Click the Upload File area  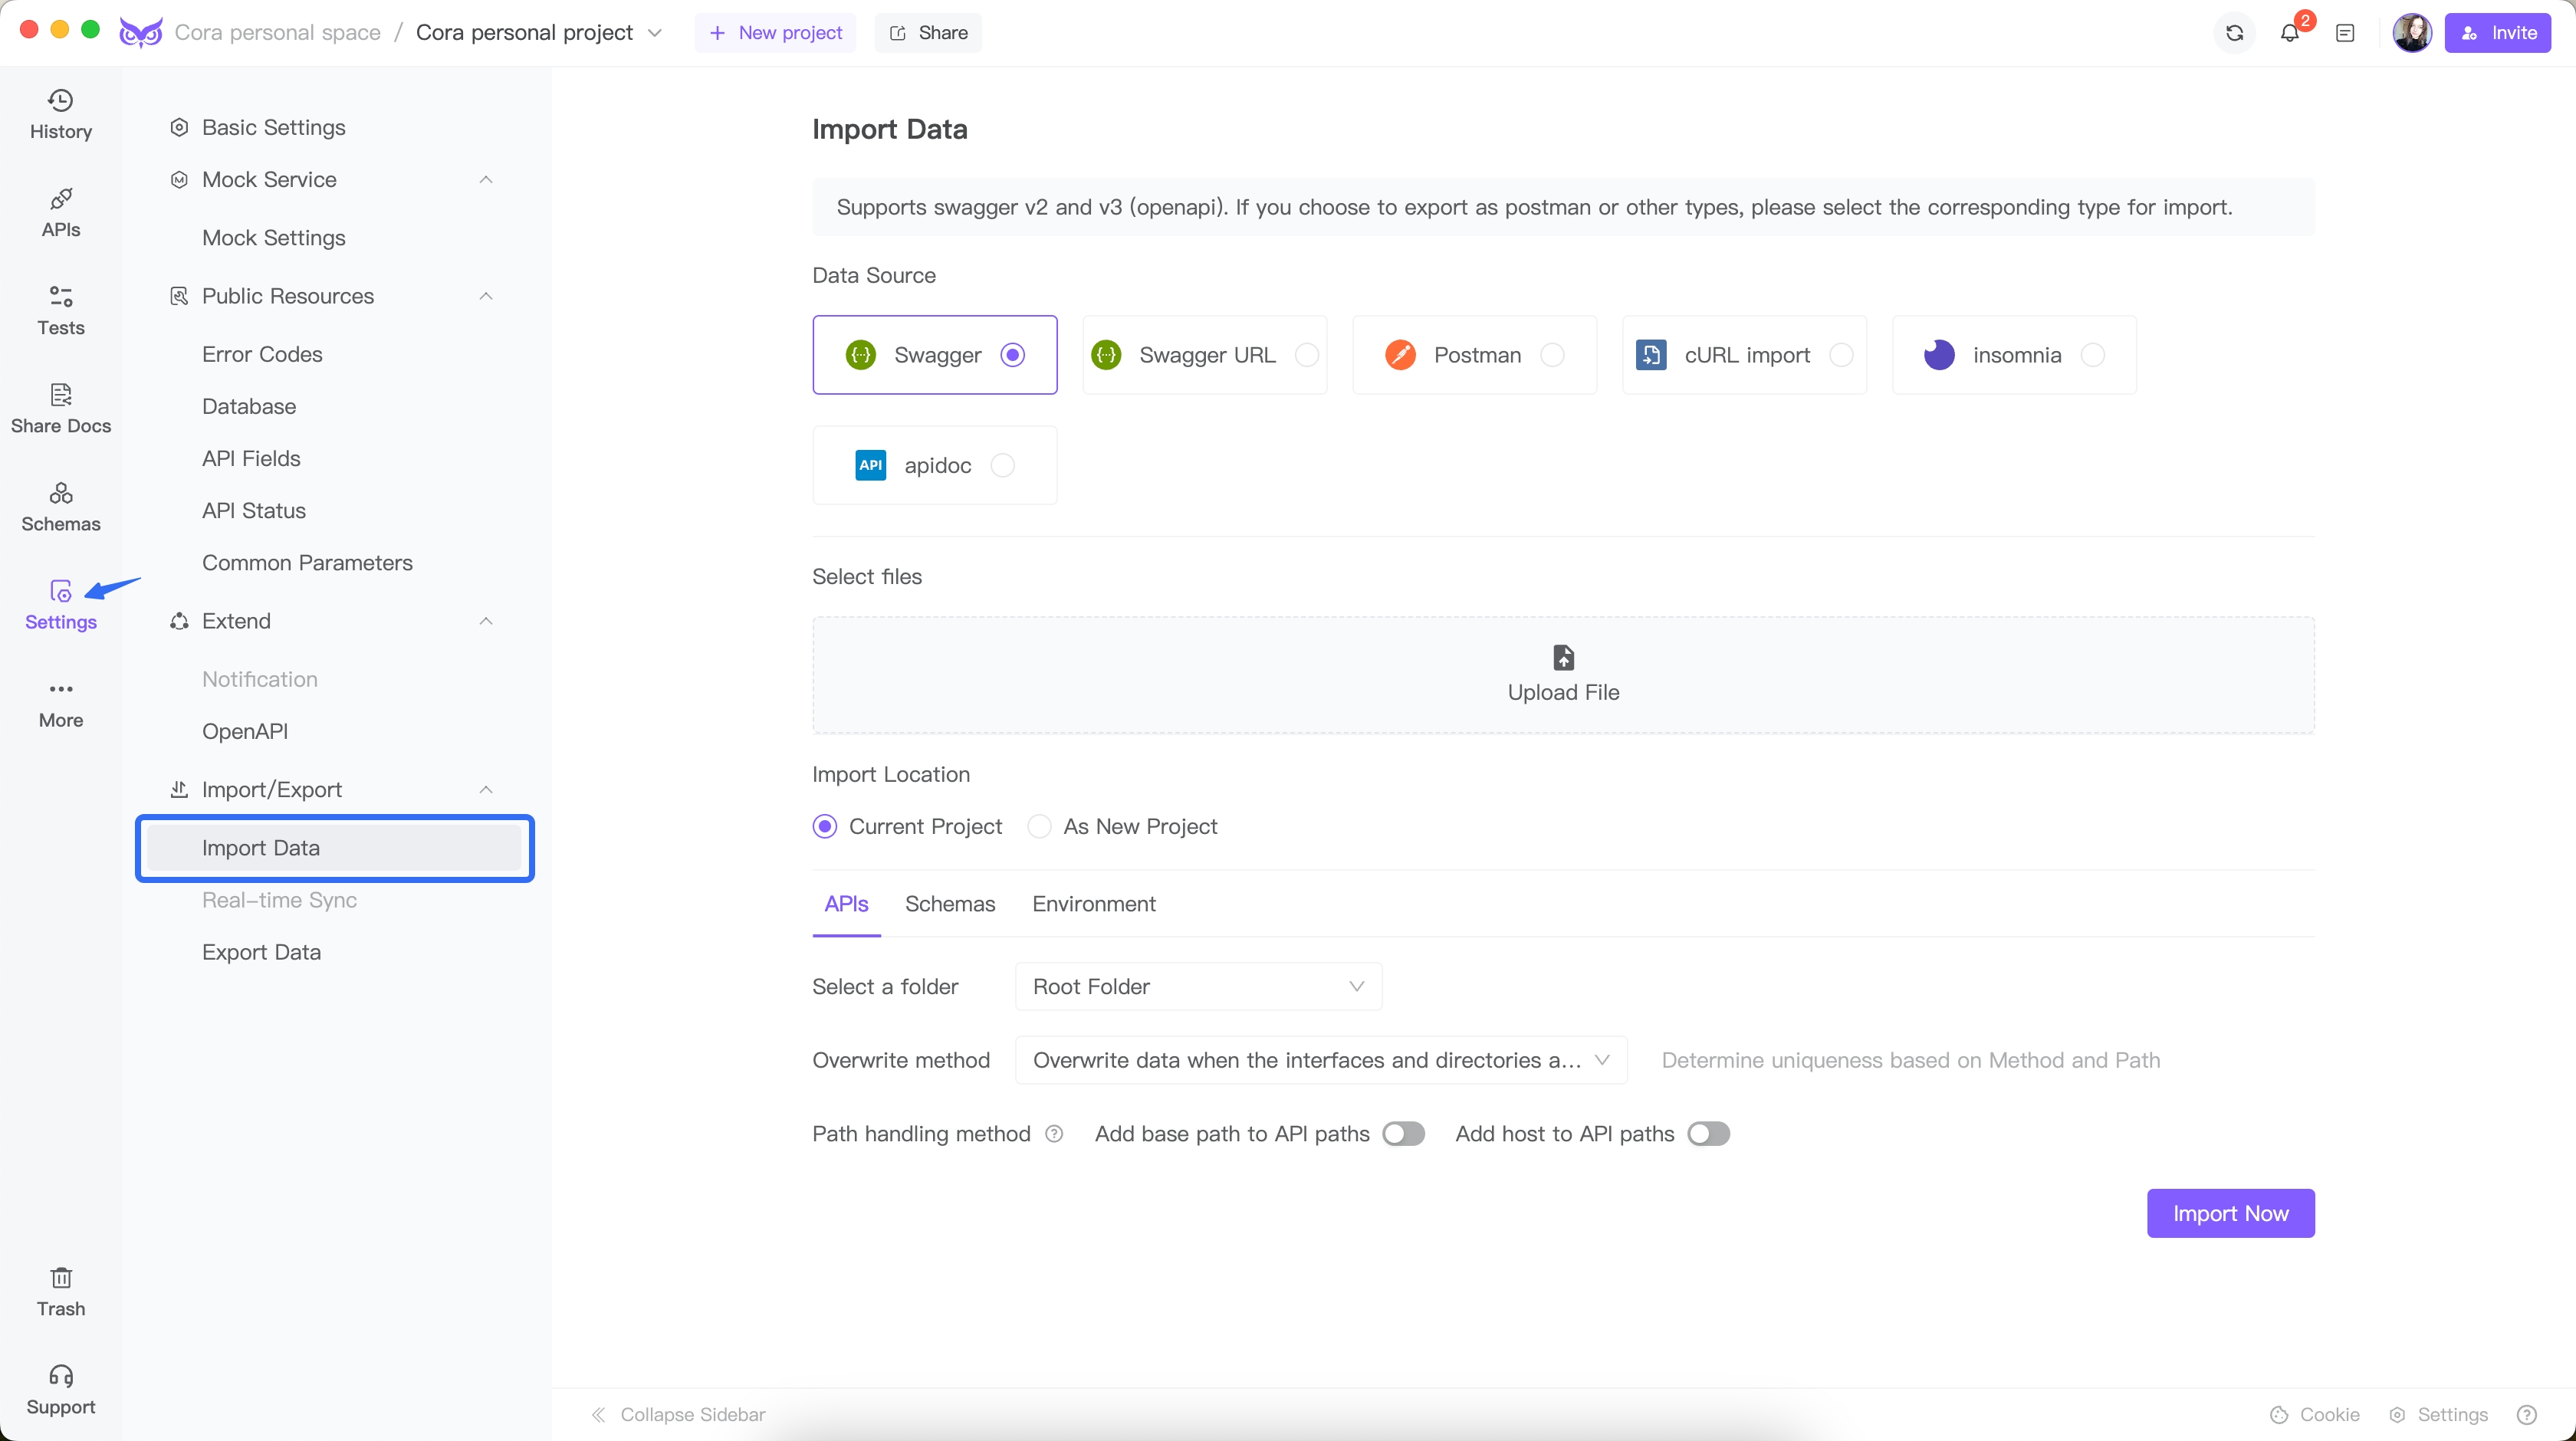[x=1564, y=675]
